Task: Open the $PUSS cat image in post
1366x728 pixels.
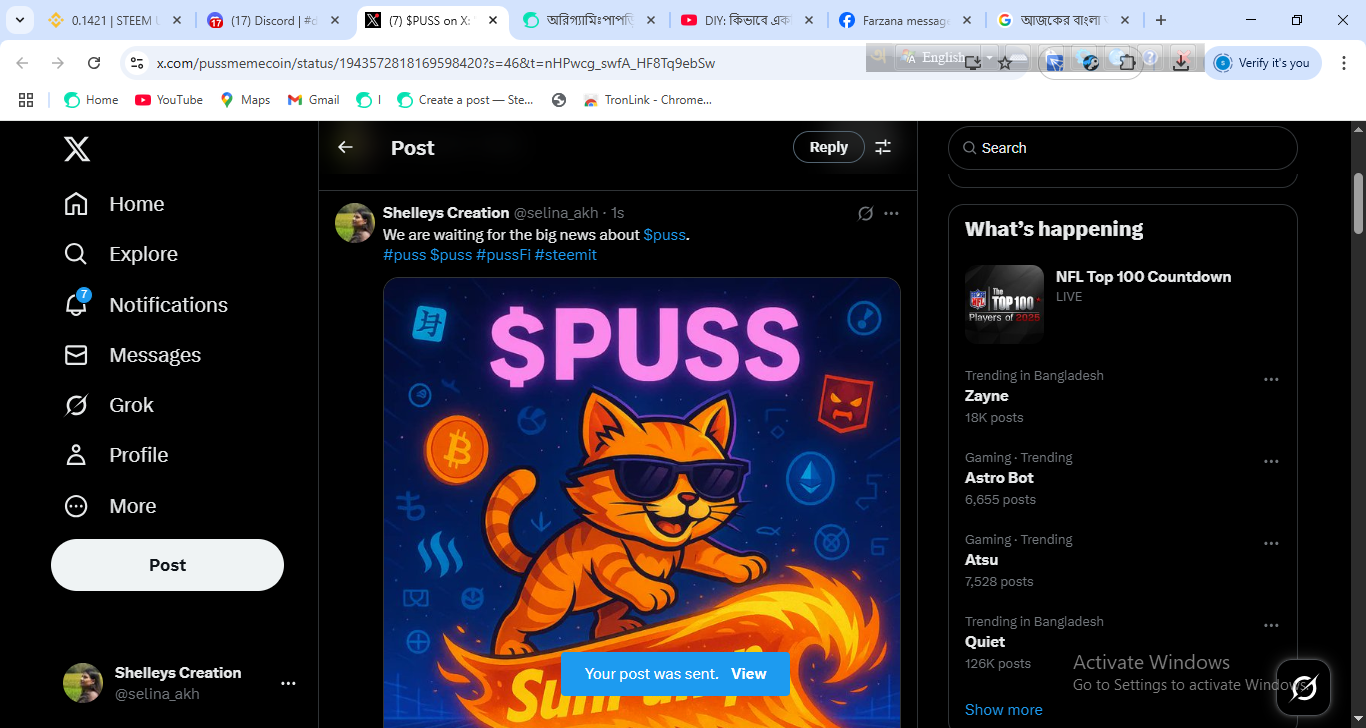Action: 642,502
